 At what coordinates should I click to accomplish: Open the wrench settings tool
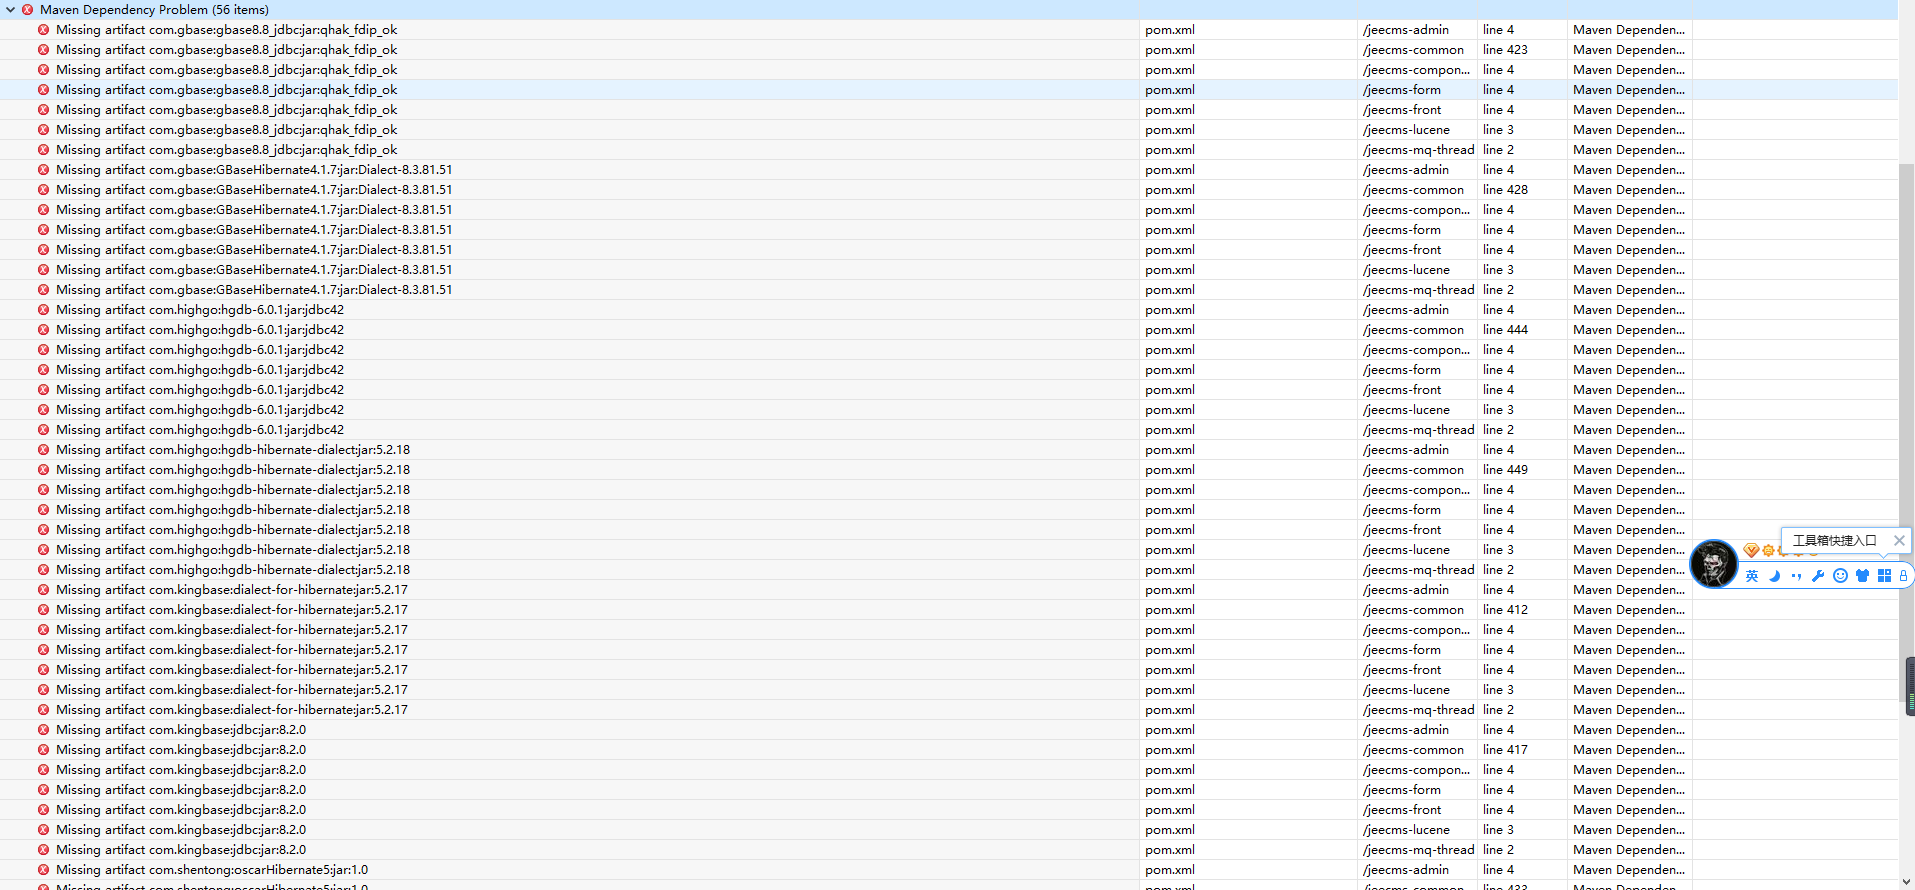click(1818, 576)
